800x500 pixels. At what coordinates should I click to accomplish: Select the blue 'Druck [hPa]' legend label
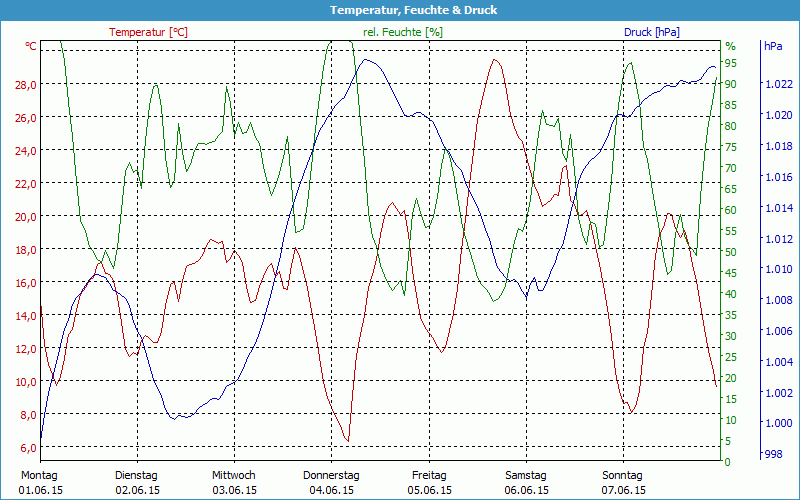tap(652, 32)
